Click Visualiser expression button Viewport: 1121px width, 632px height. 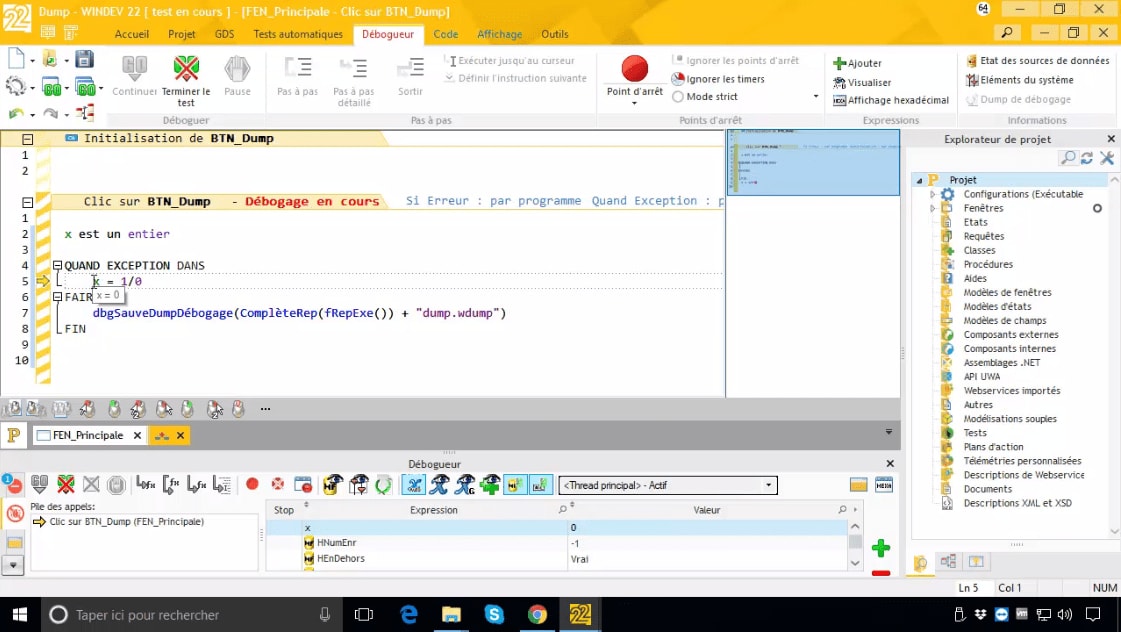coord(862,82)
